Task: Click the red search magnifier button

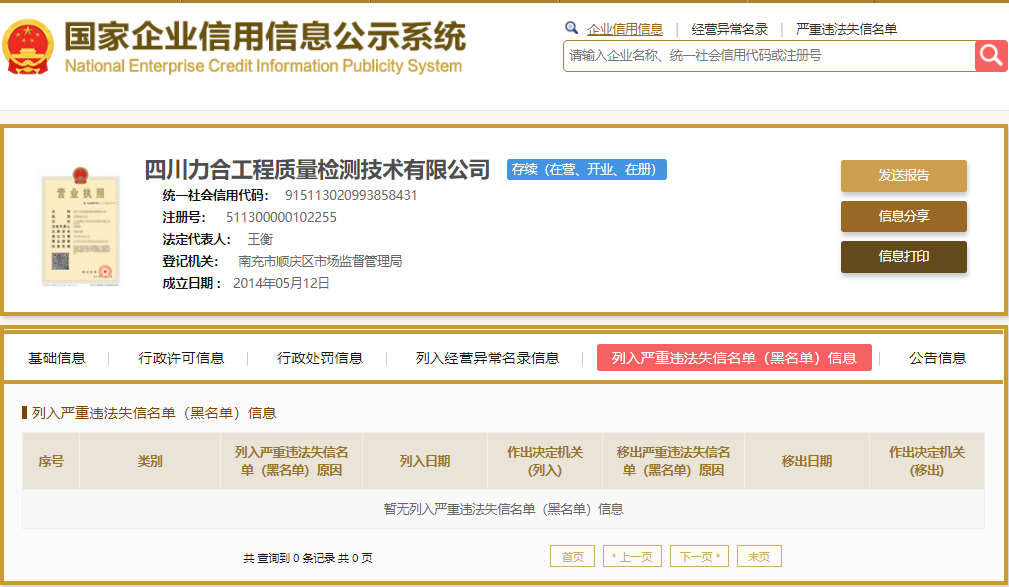Action: pos(991,56)
